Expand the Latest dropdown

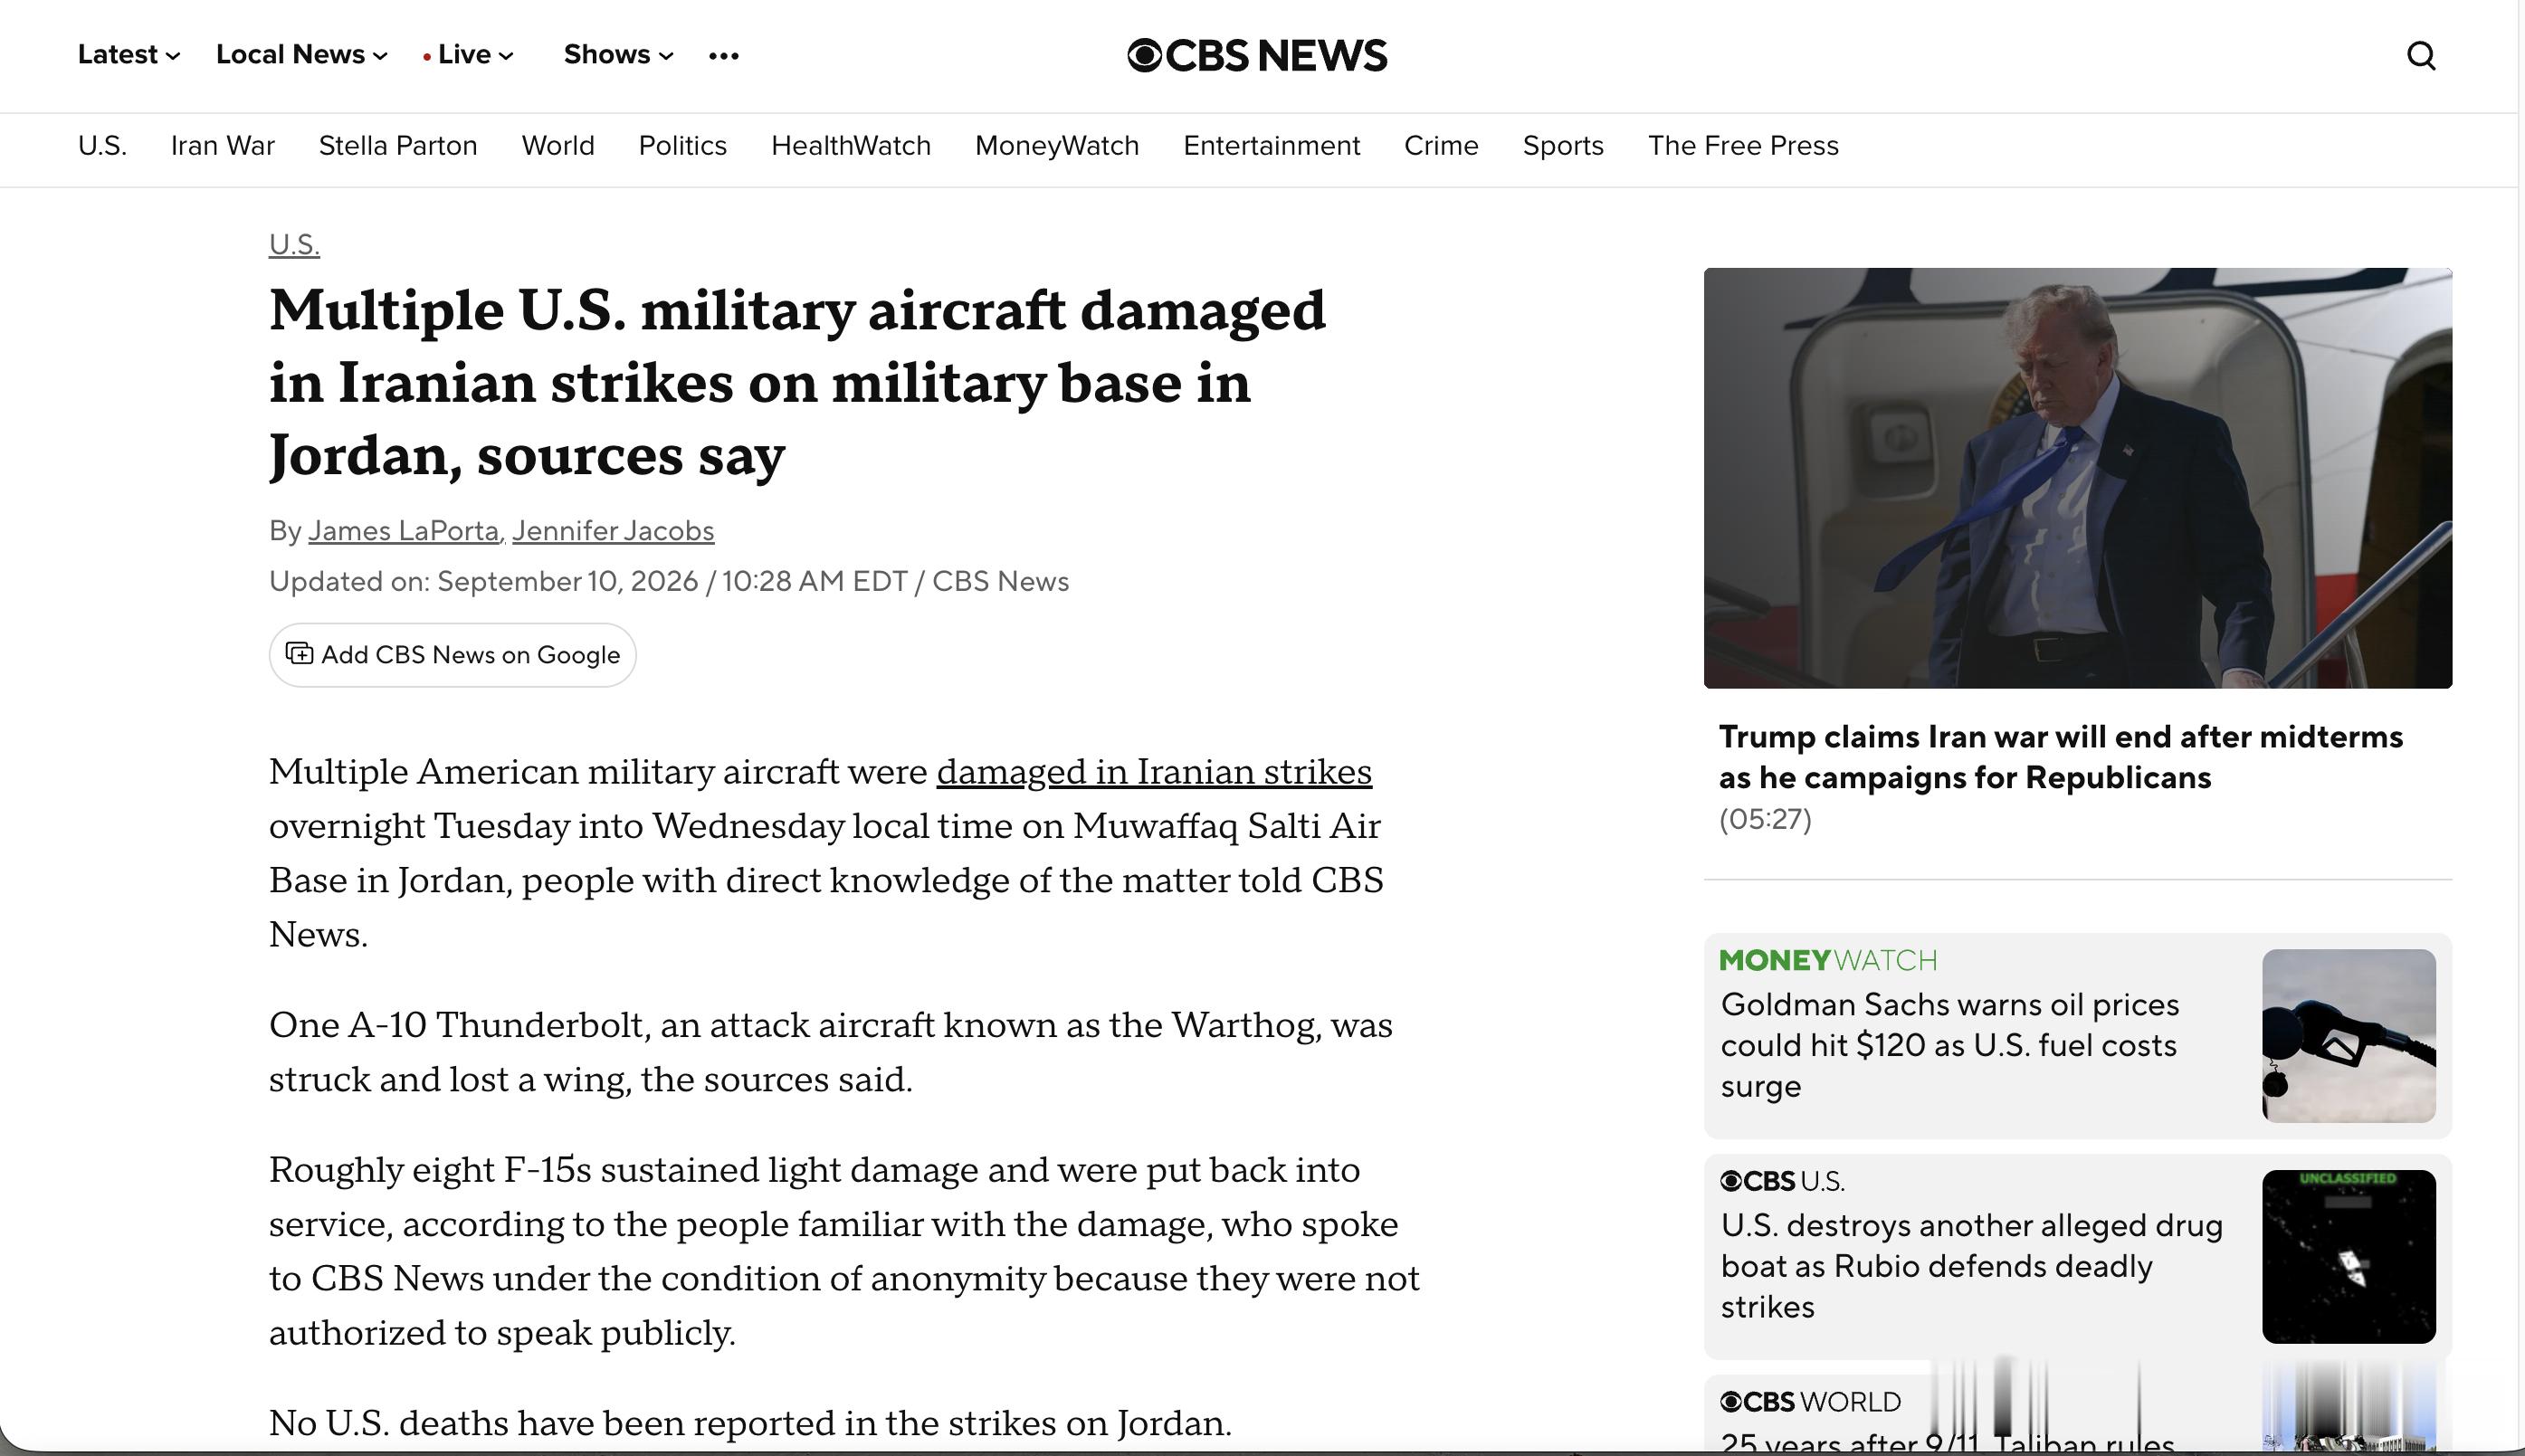pos(129,55)
